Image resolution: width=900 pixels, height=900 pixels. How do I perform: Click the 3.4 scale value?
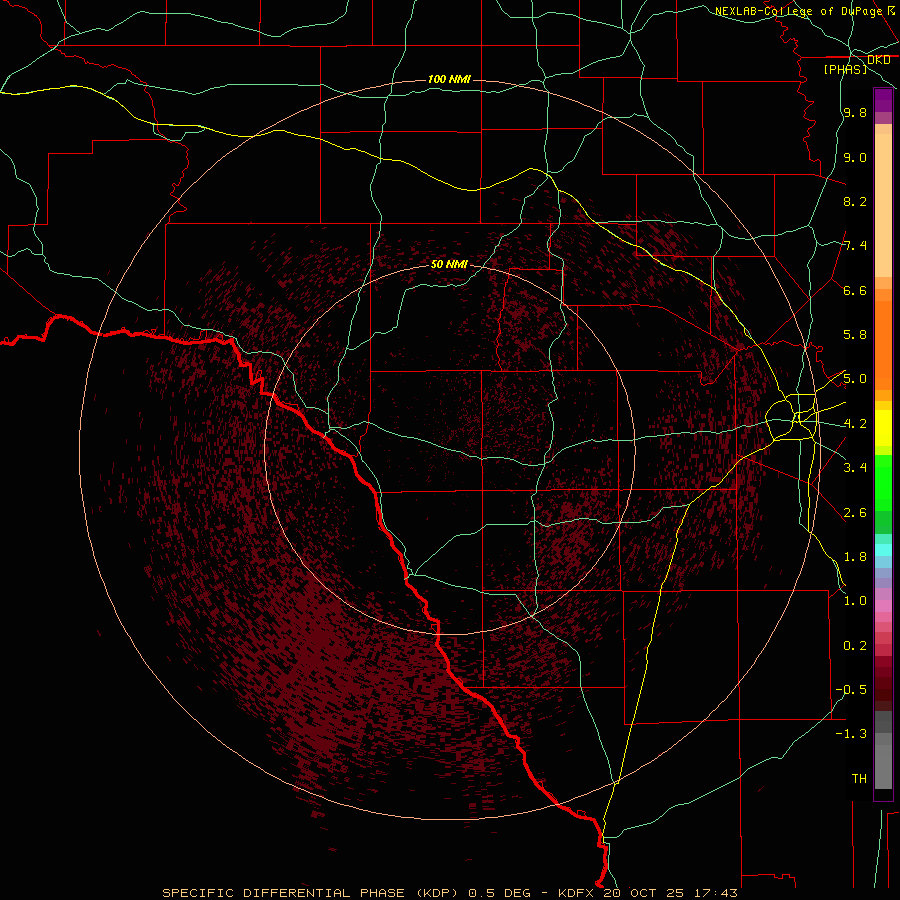click(x=855, y=468)
